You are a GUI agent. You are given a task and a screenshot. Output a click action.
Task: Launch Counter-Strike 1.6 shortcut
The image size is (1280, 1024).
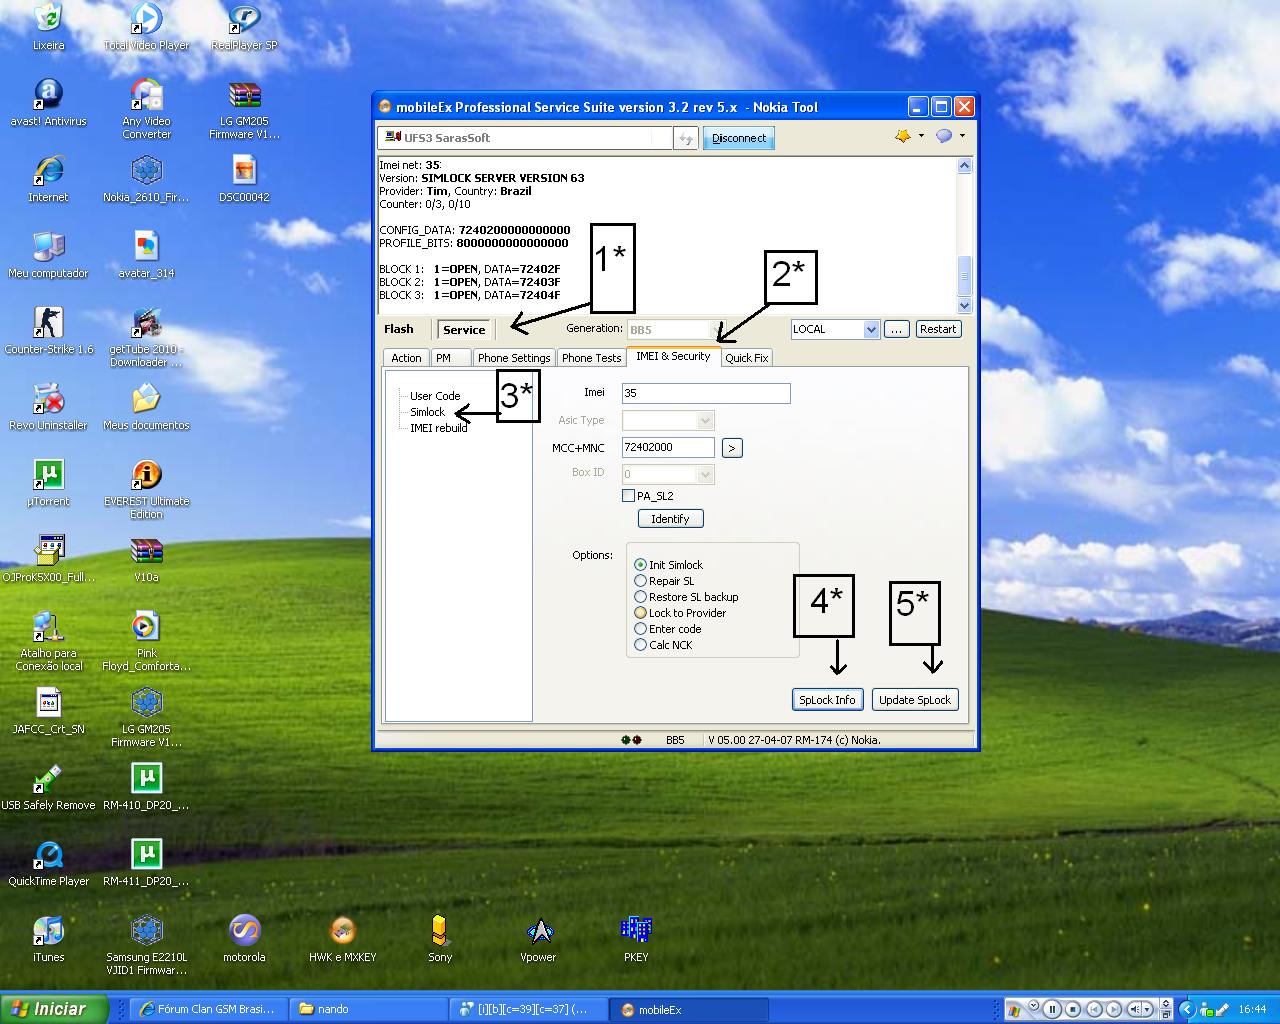[48, 331]
